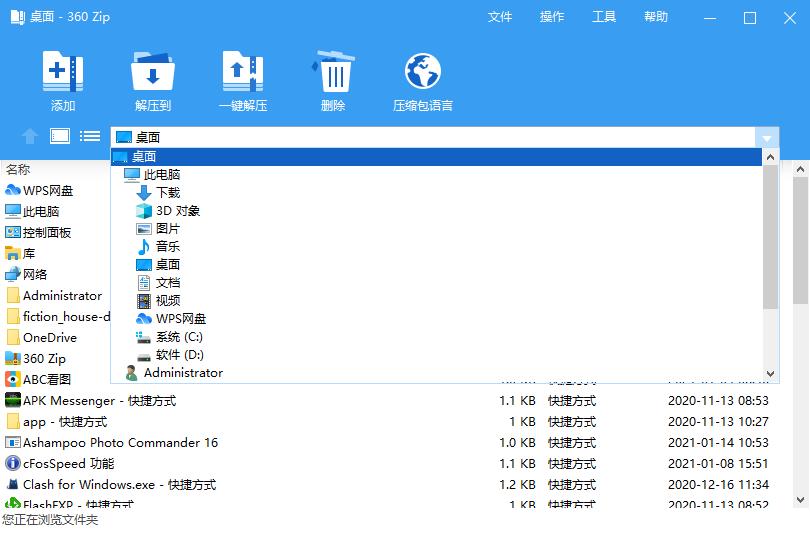Click the file list scroll-up arrow

click(x=800, y=169)
